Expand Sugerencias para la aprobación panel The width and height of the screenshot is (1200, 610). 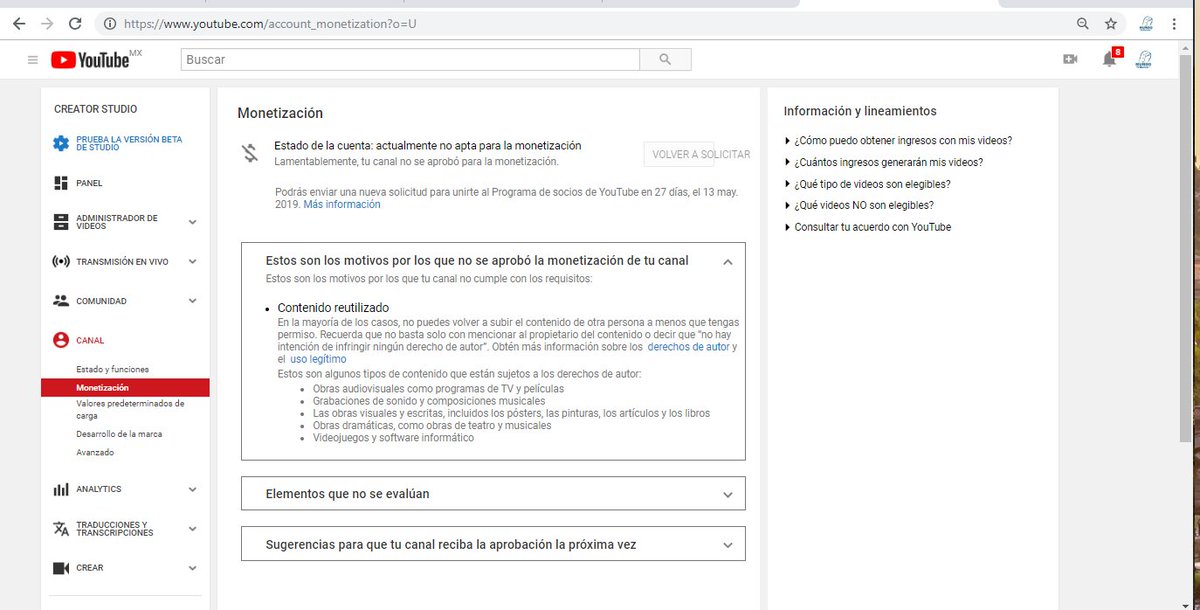click(493, 544)
